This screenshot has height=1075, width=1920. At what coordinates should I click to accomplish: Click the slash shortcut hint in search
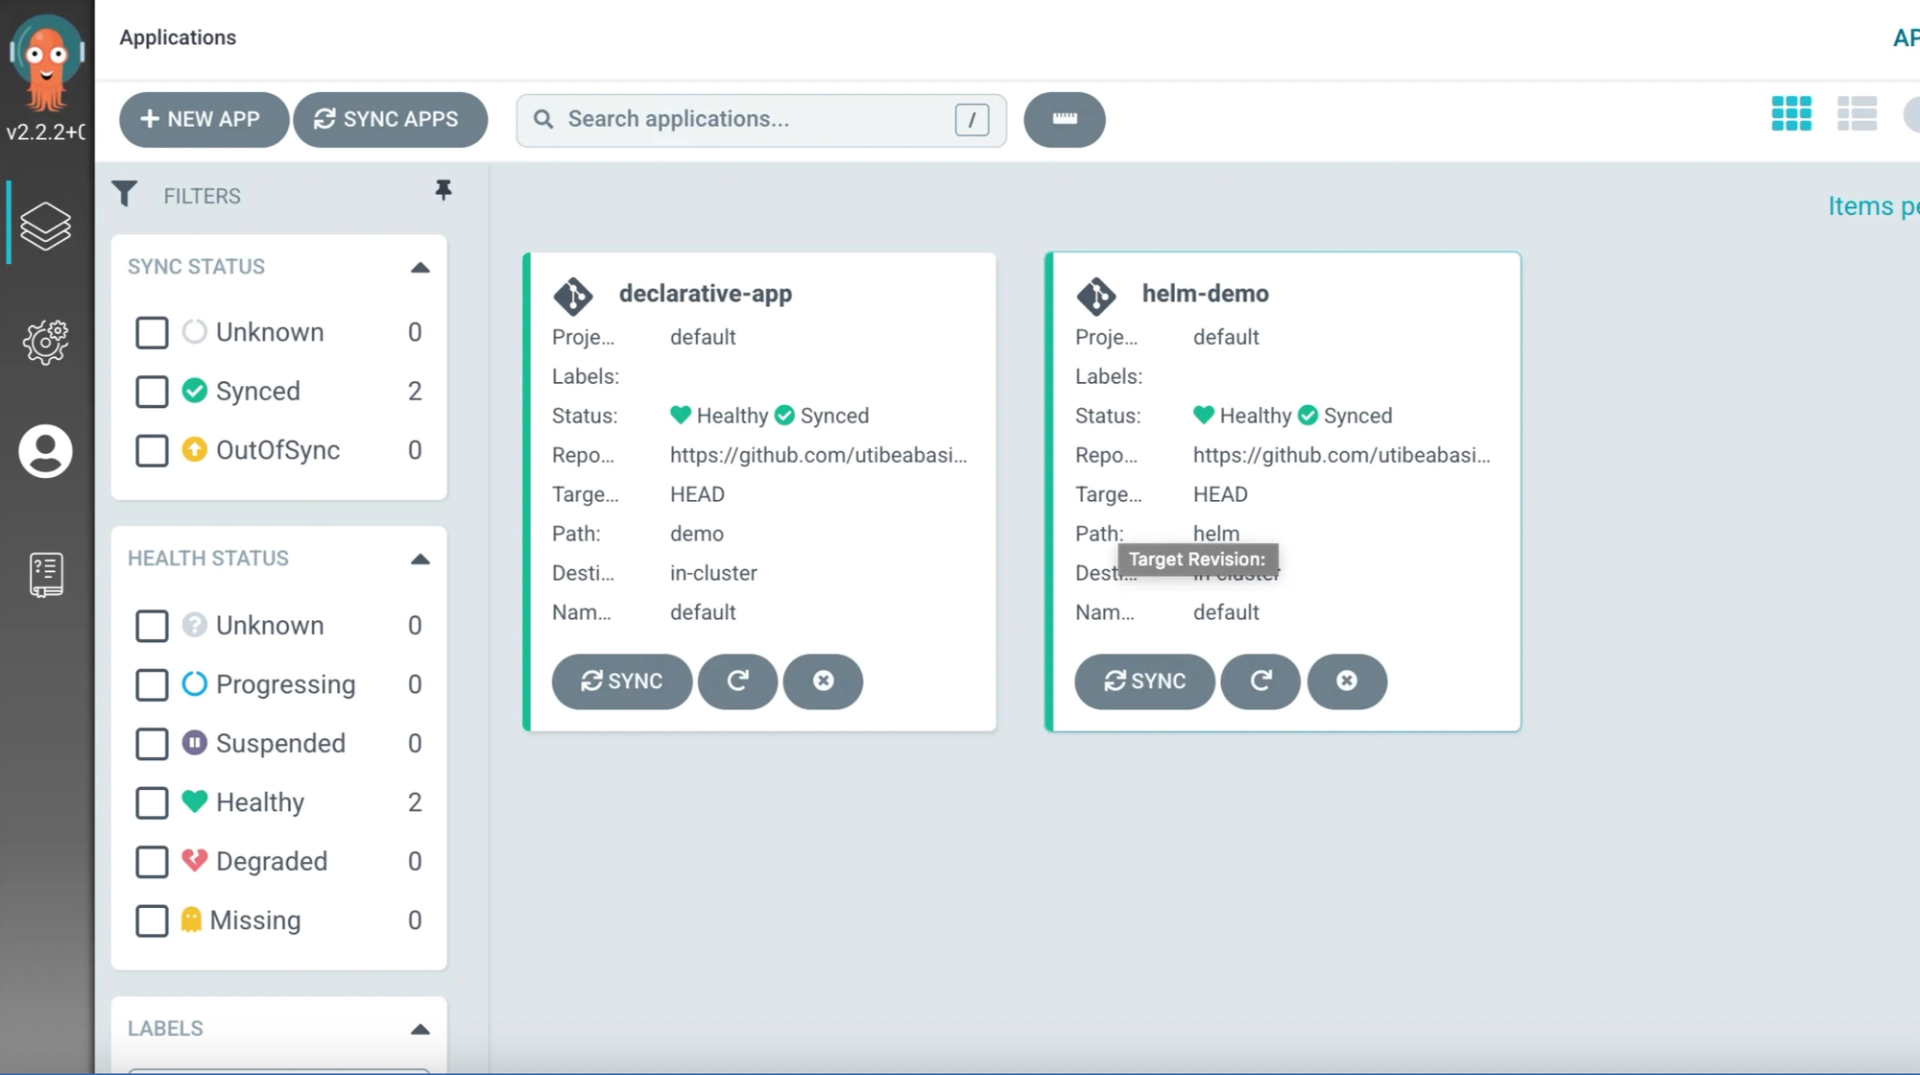coord(972,120)
